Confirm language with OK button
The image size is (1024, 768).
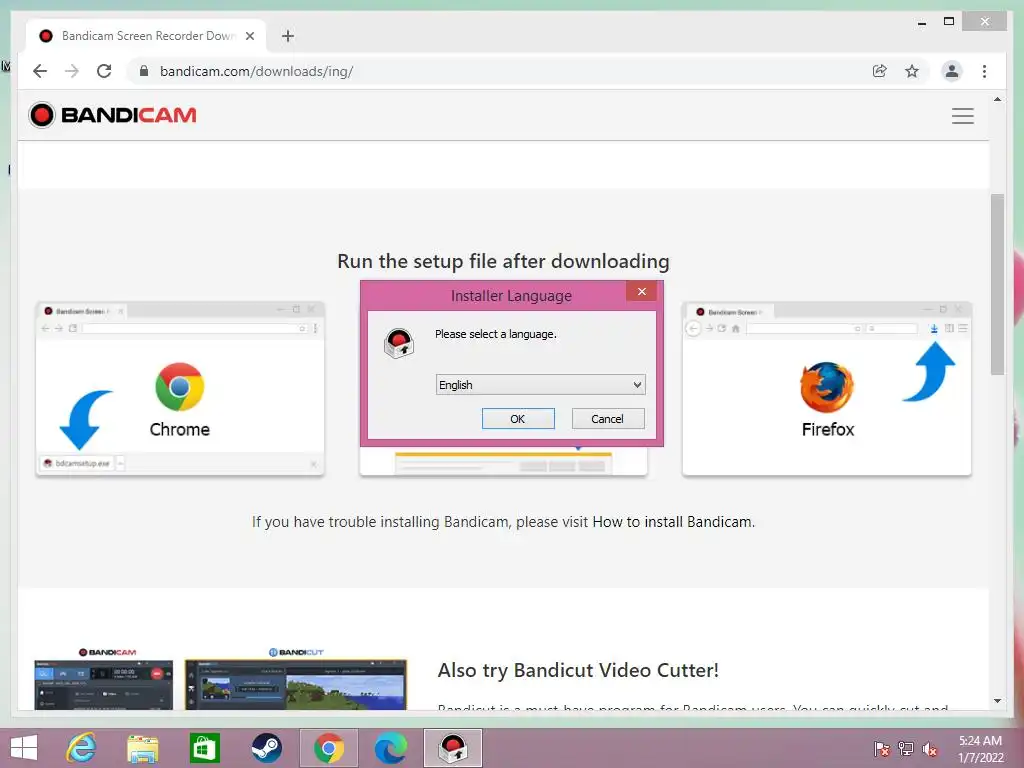[518, 419]
